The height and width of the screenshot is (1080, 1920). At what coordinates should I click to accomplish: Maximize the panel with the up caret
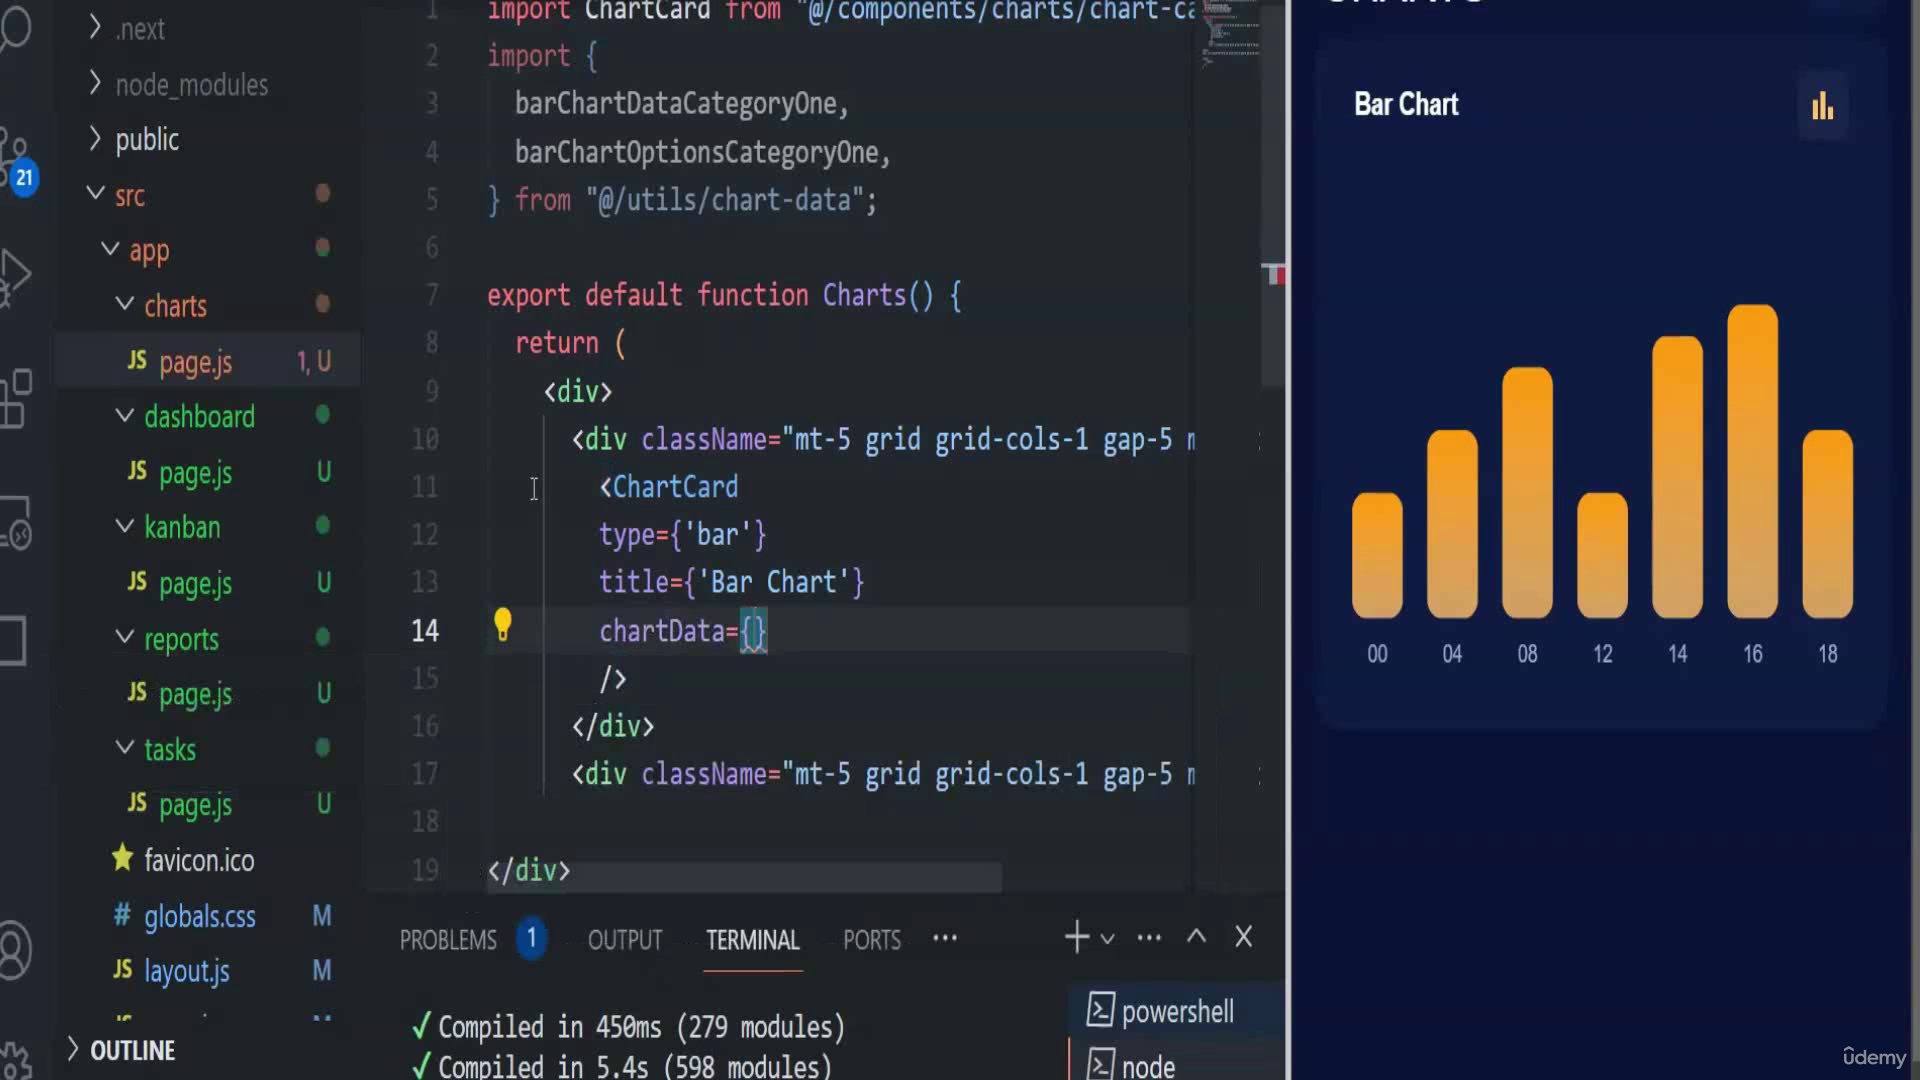(1196, 937)
